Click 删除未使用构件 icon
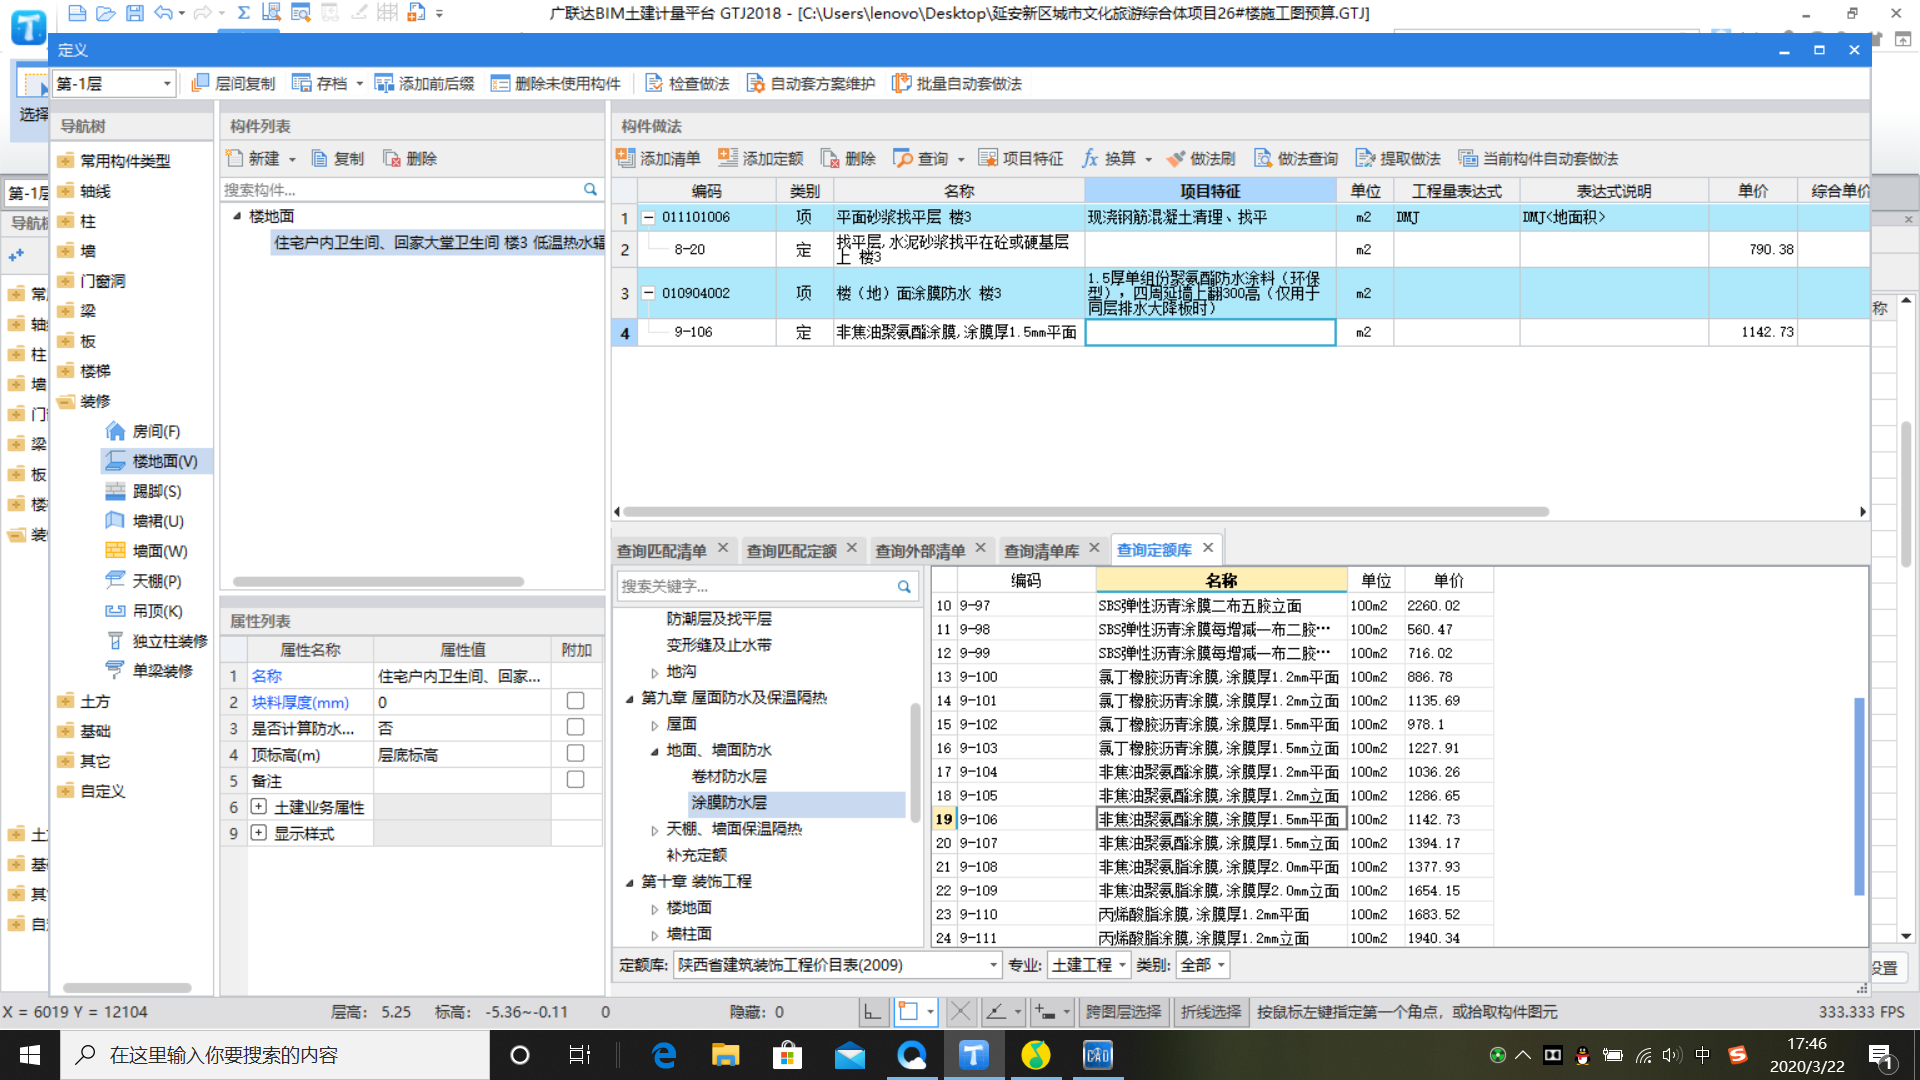Image resolution: width=1920 pixels, height=1080 pixels. (x=500, y=83)
